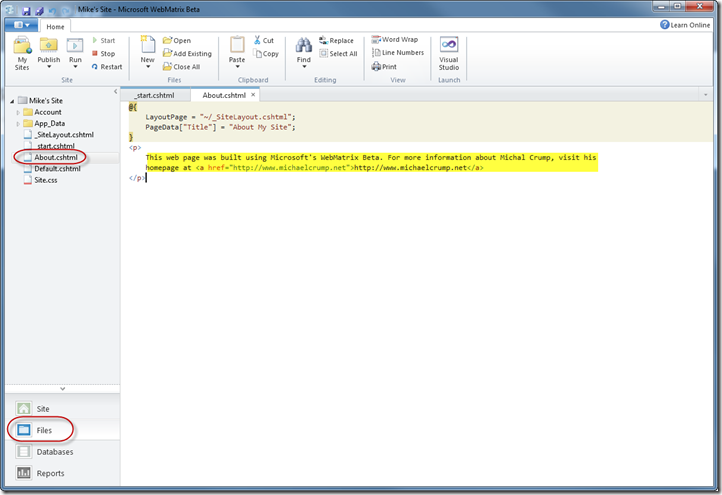Viewport: 722px width, 495px height.
Task: Open the Publish dropdown arrow
Action: (x=49, y=67)
